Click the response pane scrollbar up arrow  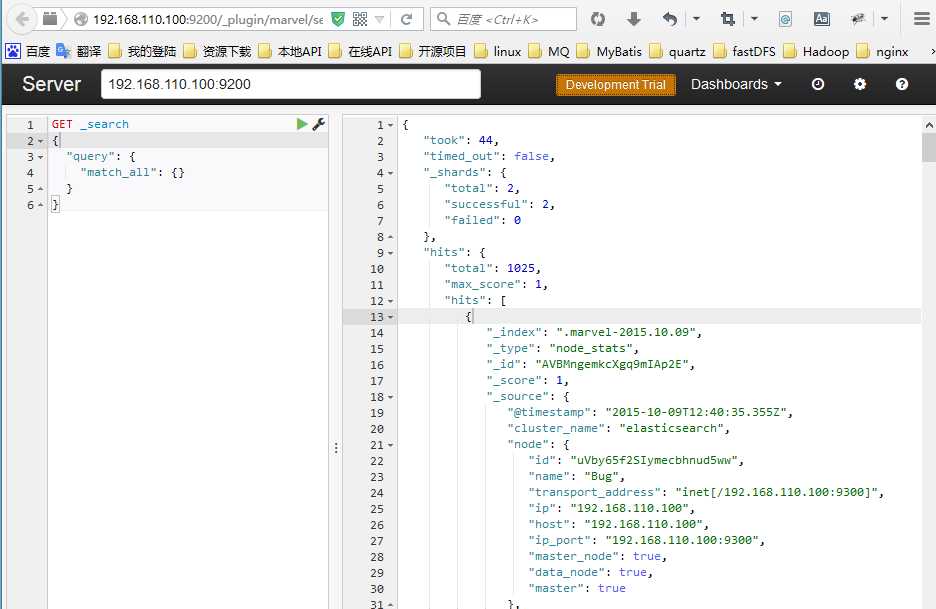click(929, 125)
